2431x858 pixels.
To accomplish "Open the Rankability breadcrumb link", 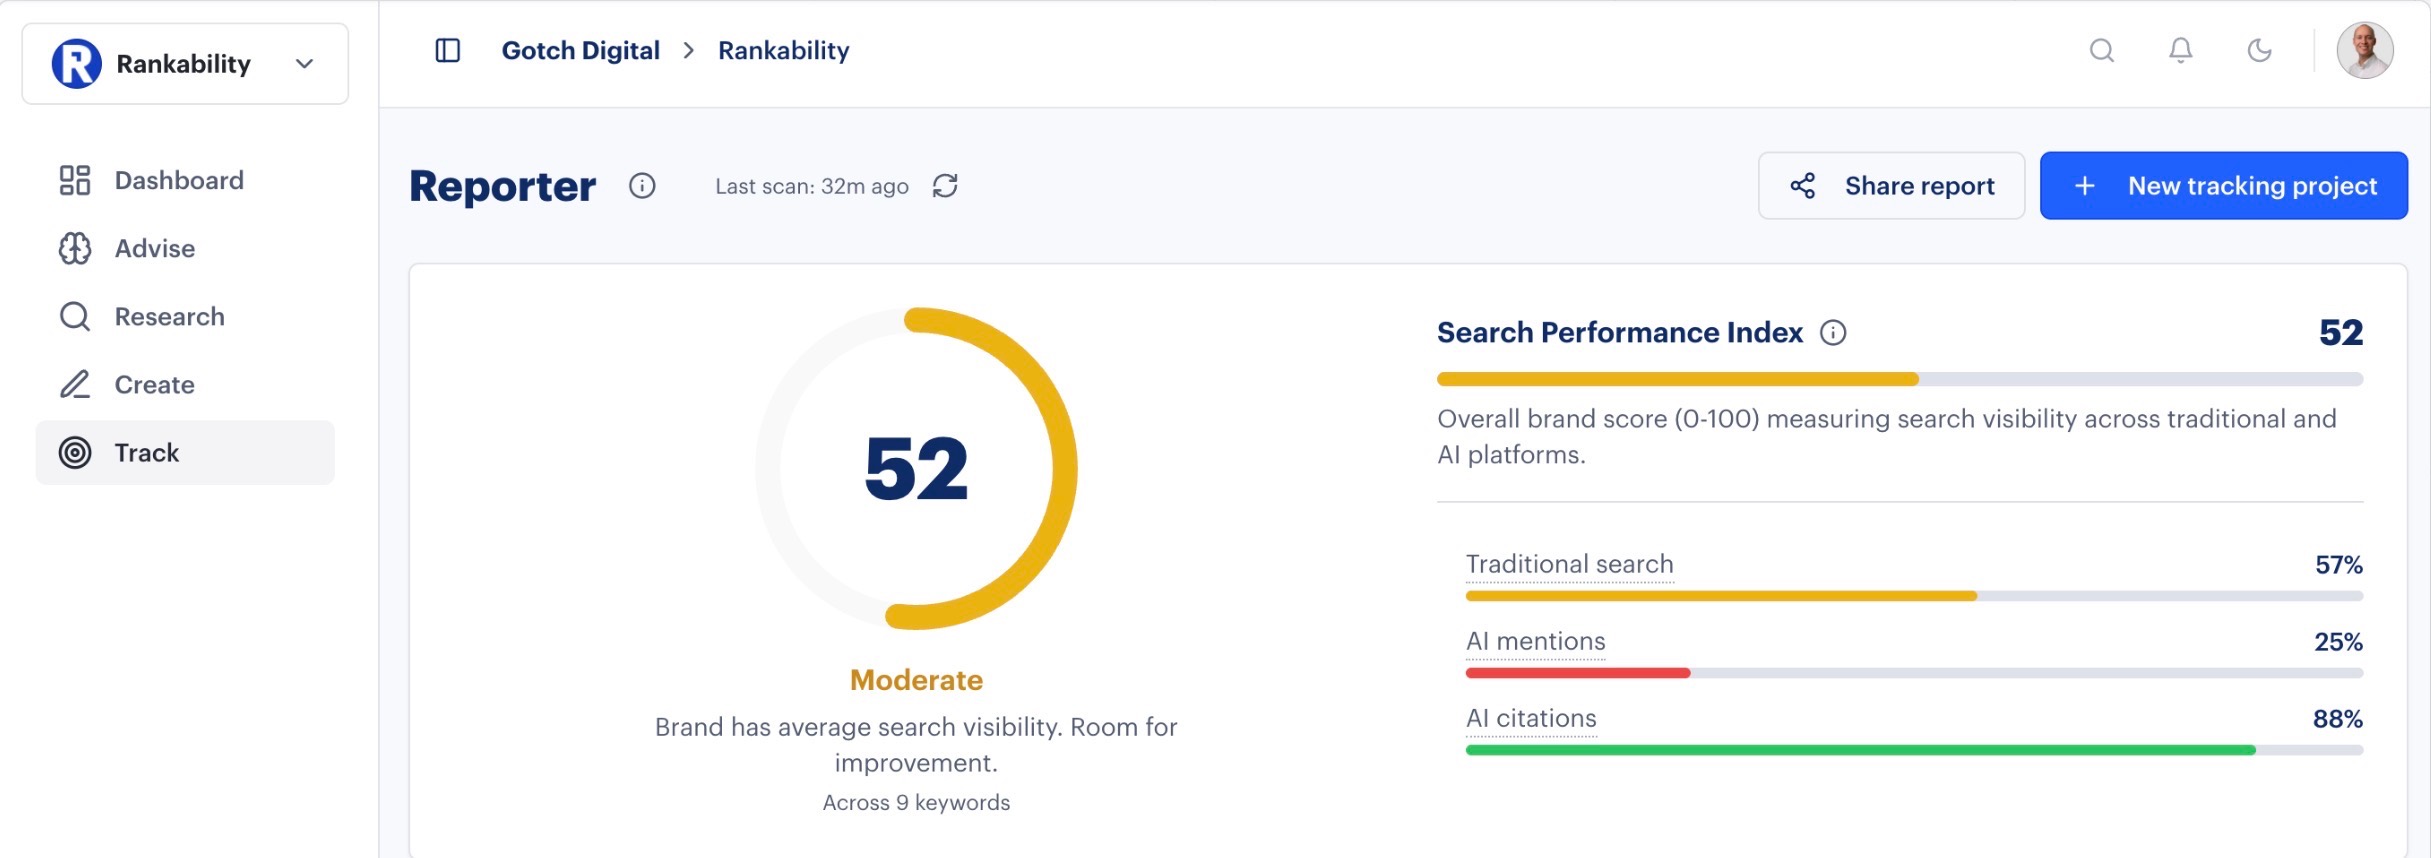I will [x=783, y=50].
